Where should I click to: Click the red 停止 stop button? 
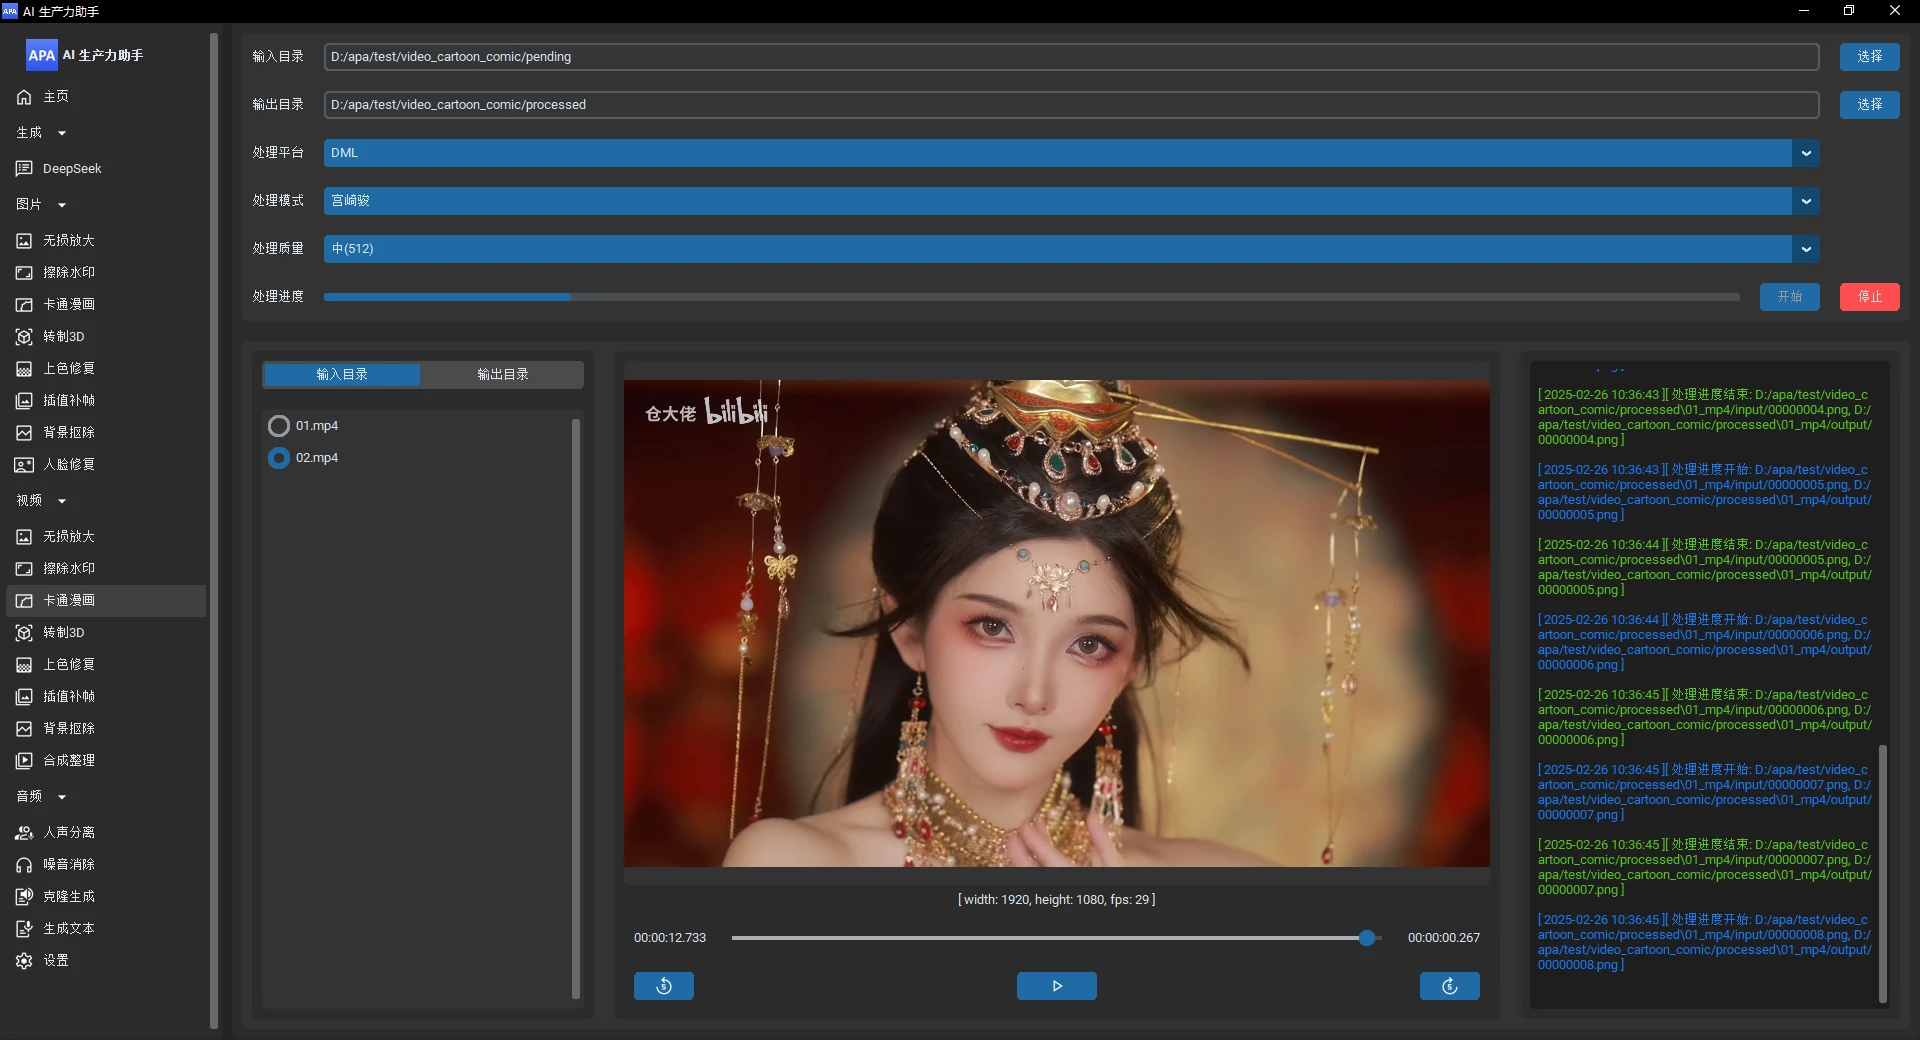(1869, 297)
